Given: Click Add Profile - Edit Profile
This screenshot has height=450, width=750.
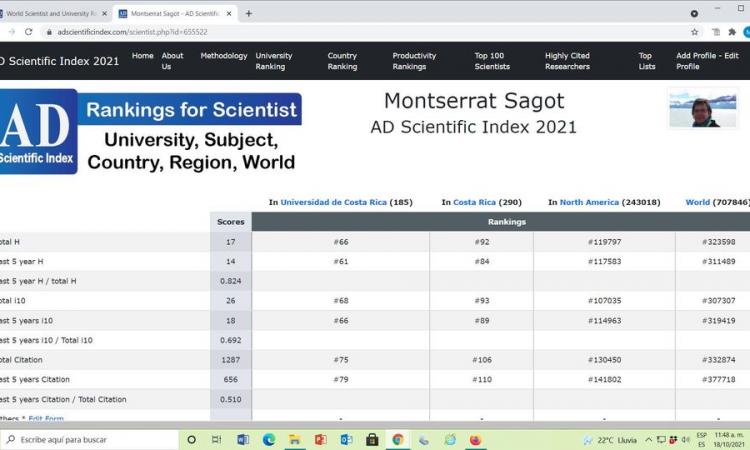Looking at the screenshot, I should pos(707,61).
